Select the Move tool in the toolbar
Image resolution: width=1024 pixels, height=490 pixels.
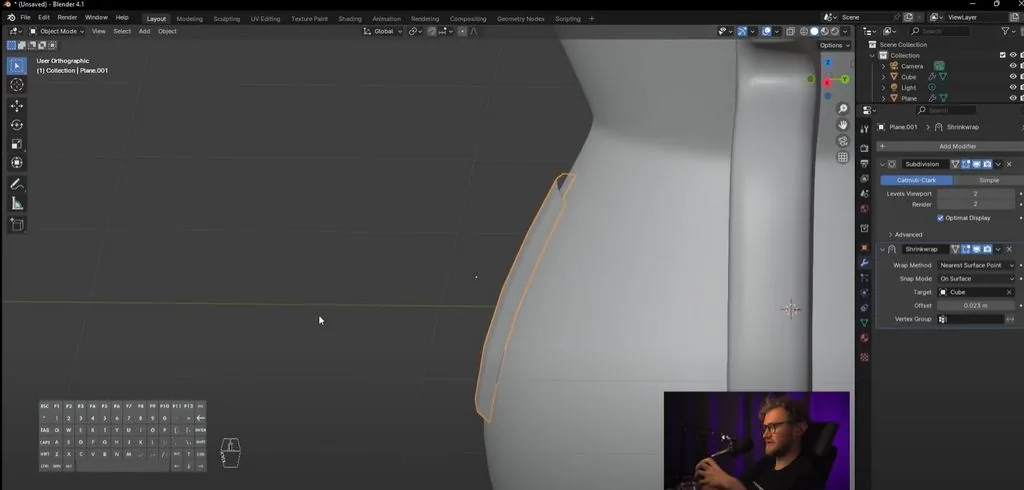17,105
